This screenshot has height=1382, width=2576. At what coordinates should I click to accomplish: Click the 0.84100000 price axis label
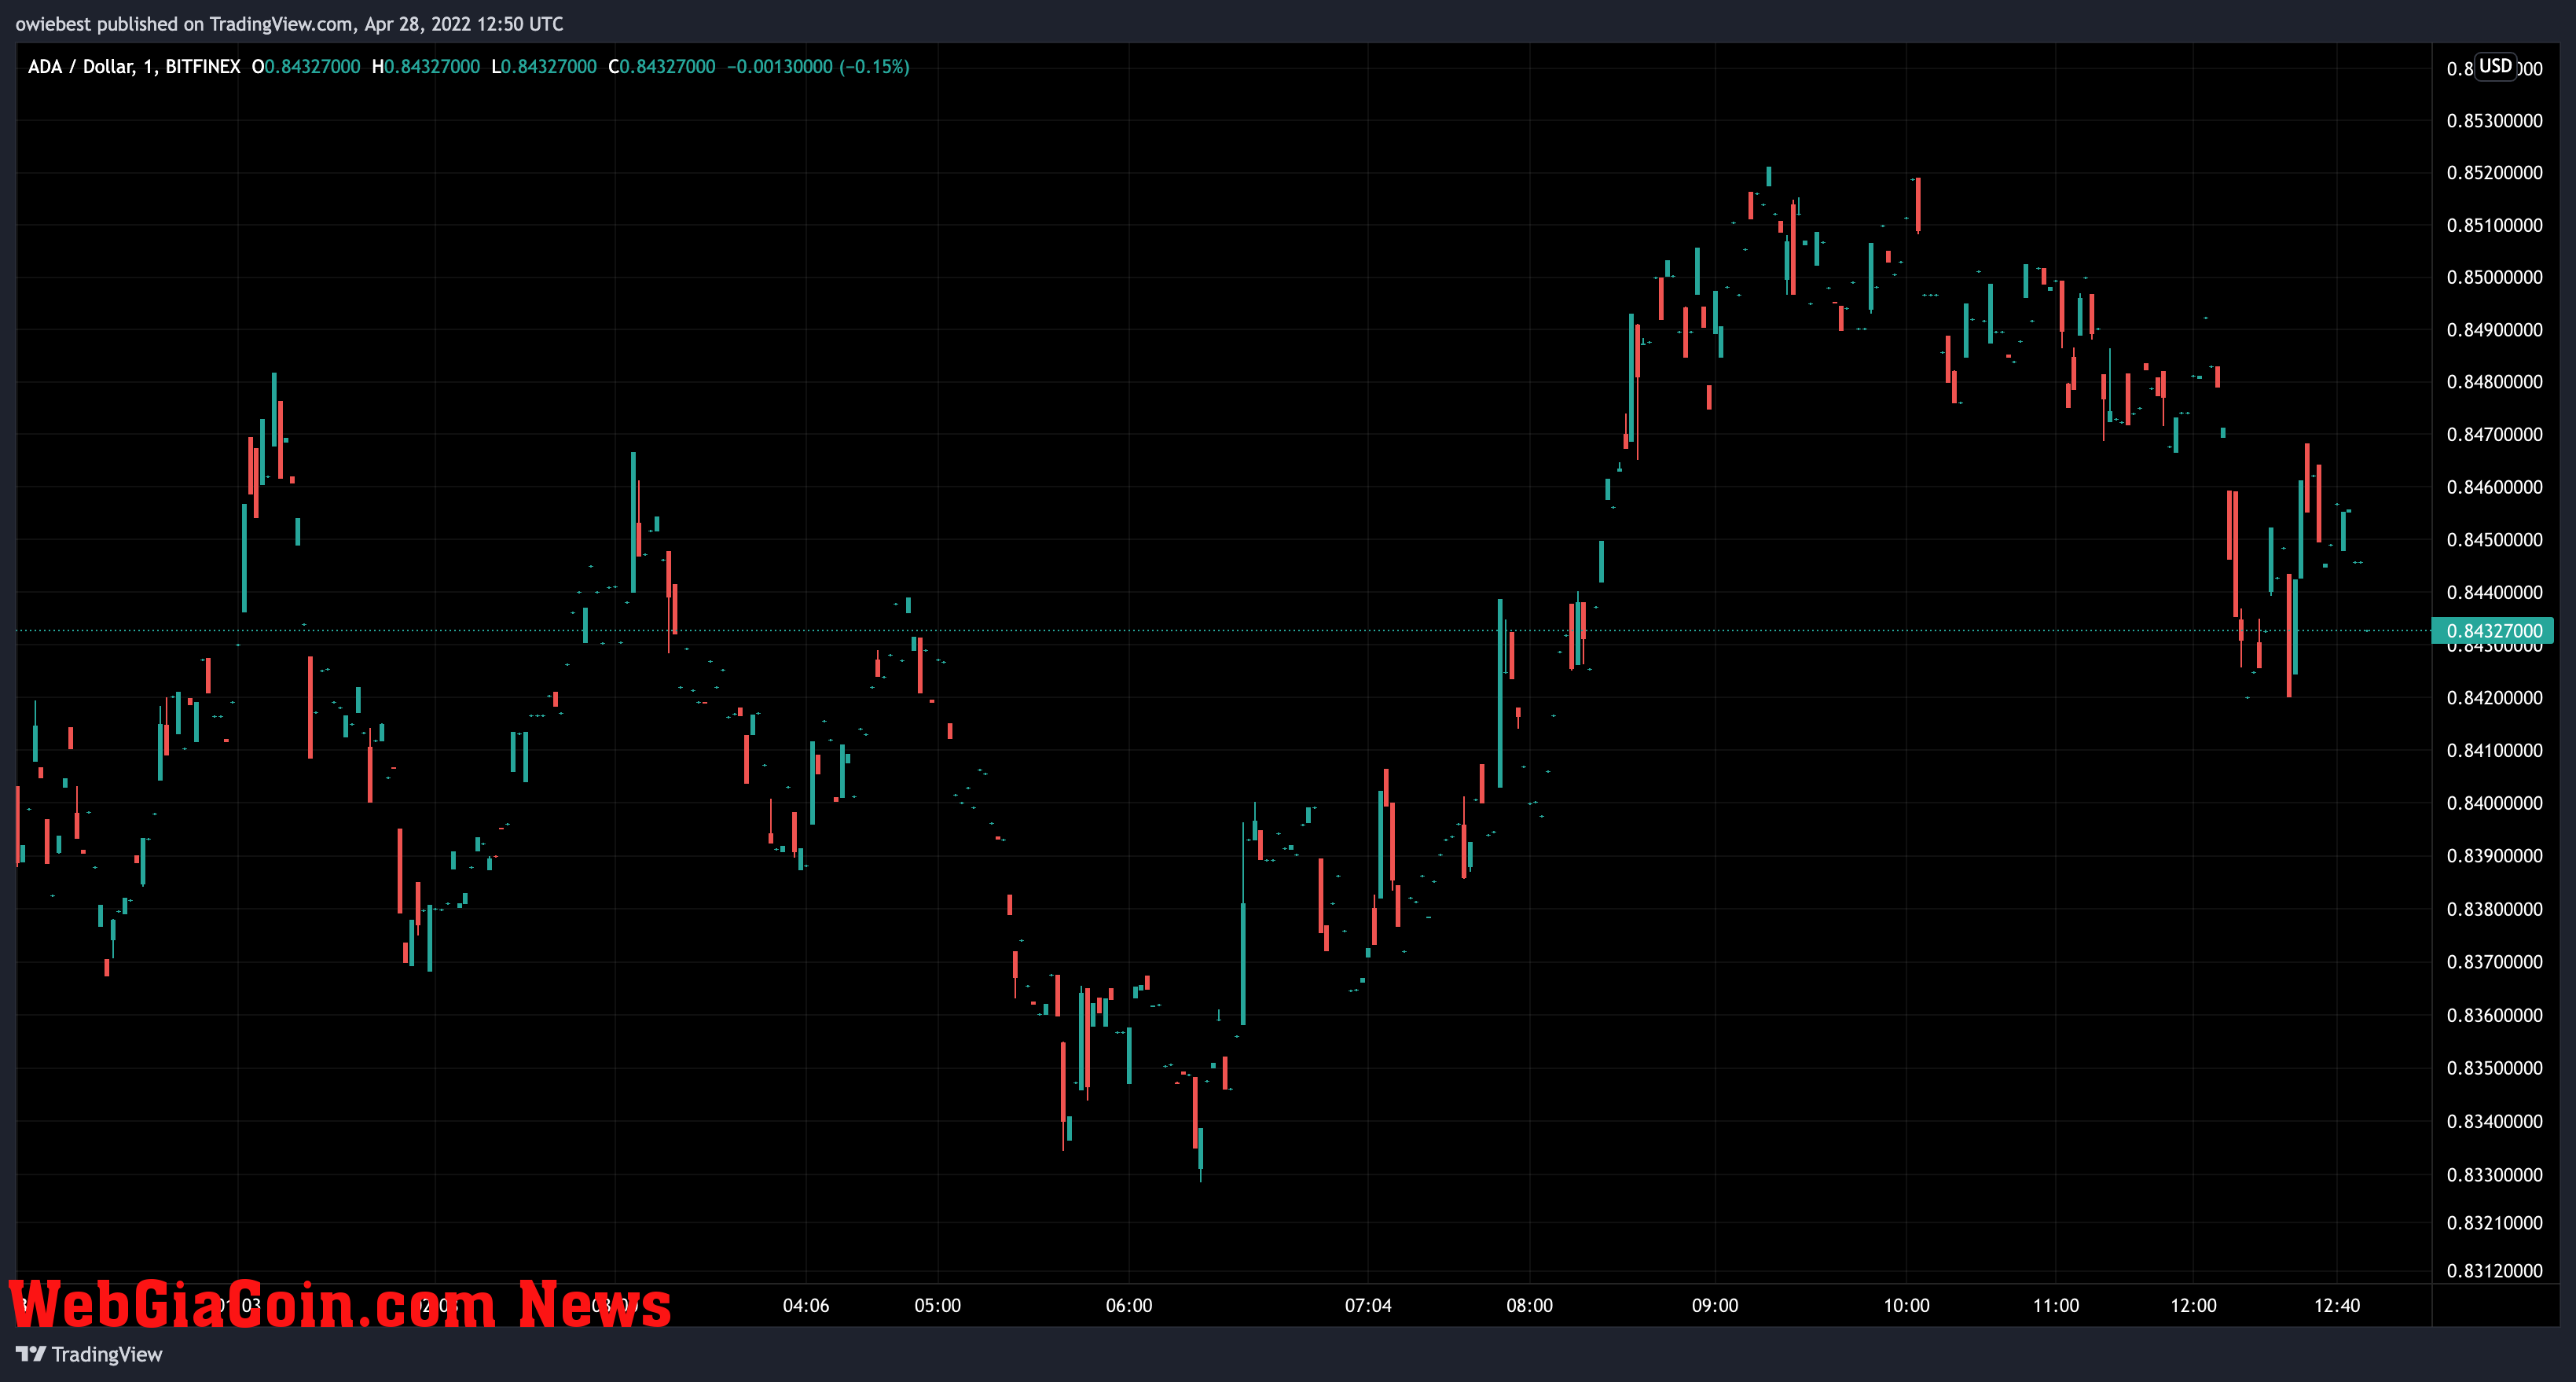pos(2494,750)
